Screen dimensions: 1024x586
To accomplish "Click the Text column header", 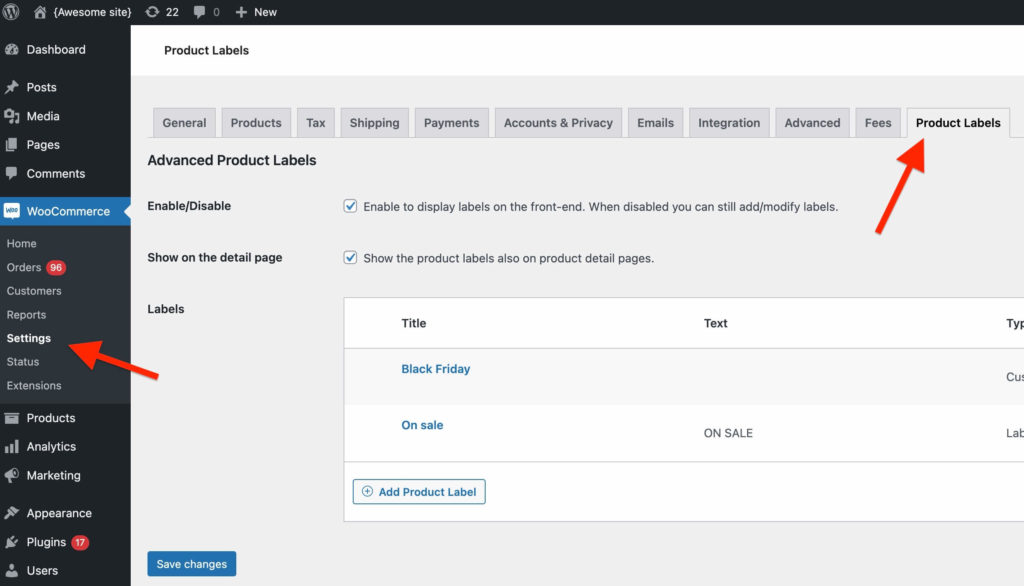I will point(715,323).
